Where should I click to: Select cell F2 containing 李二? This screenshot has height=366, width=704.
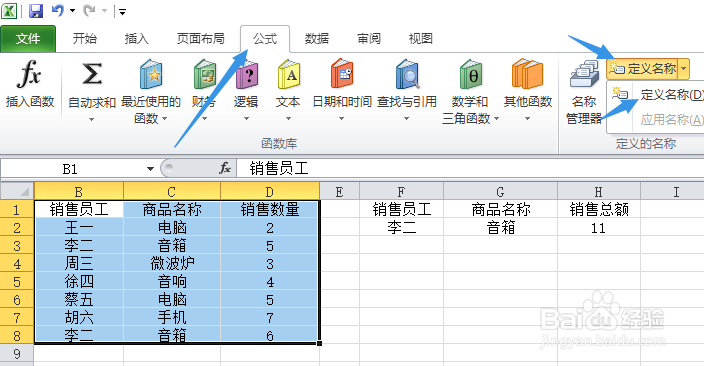[401, 228]
